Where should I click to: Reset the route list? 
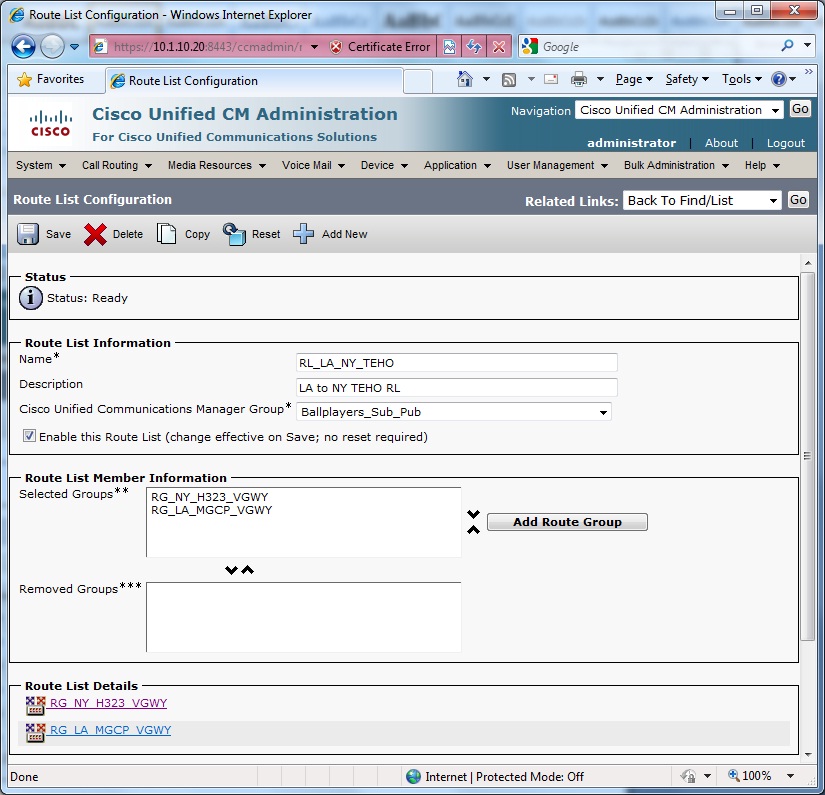pyautogui.click(x=251, y=233)
